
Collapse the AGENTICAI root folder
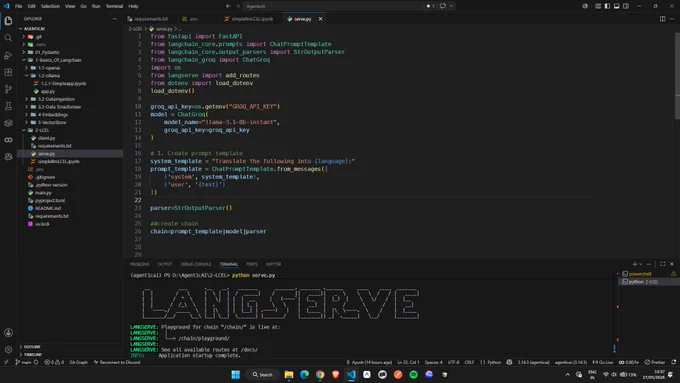pyautogui.click(x=35, y=29)
